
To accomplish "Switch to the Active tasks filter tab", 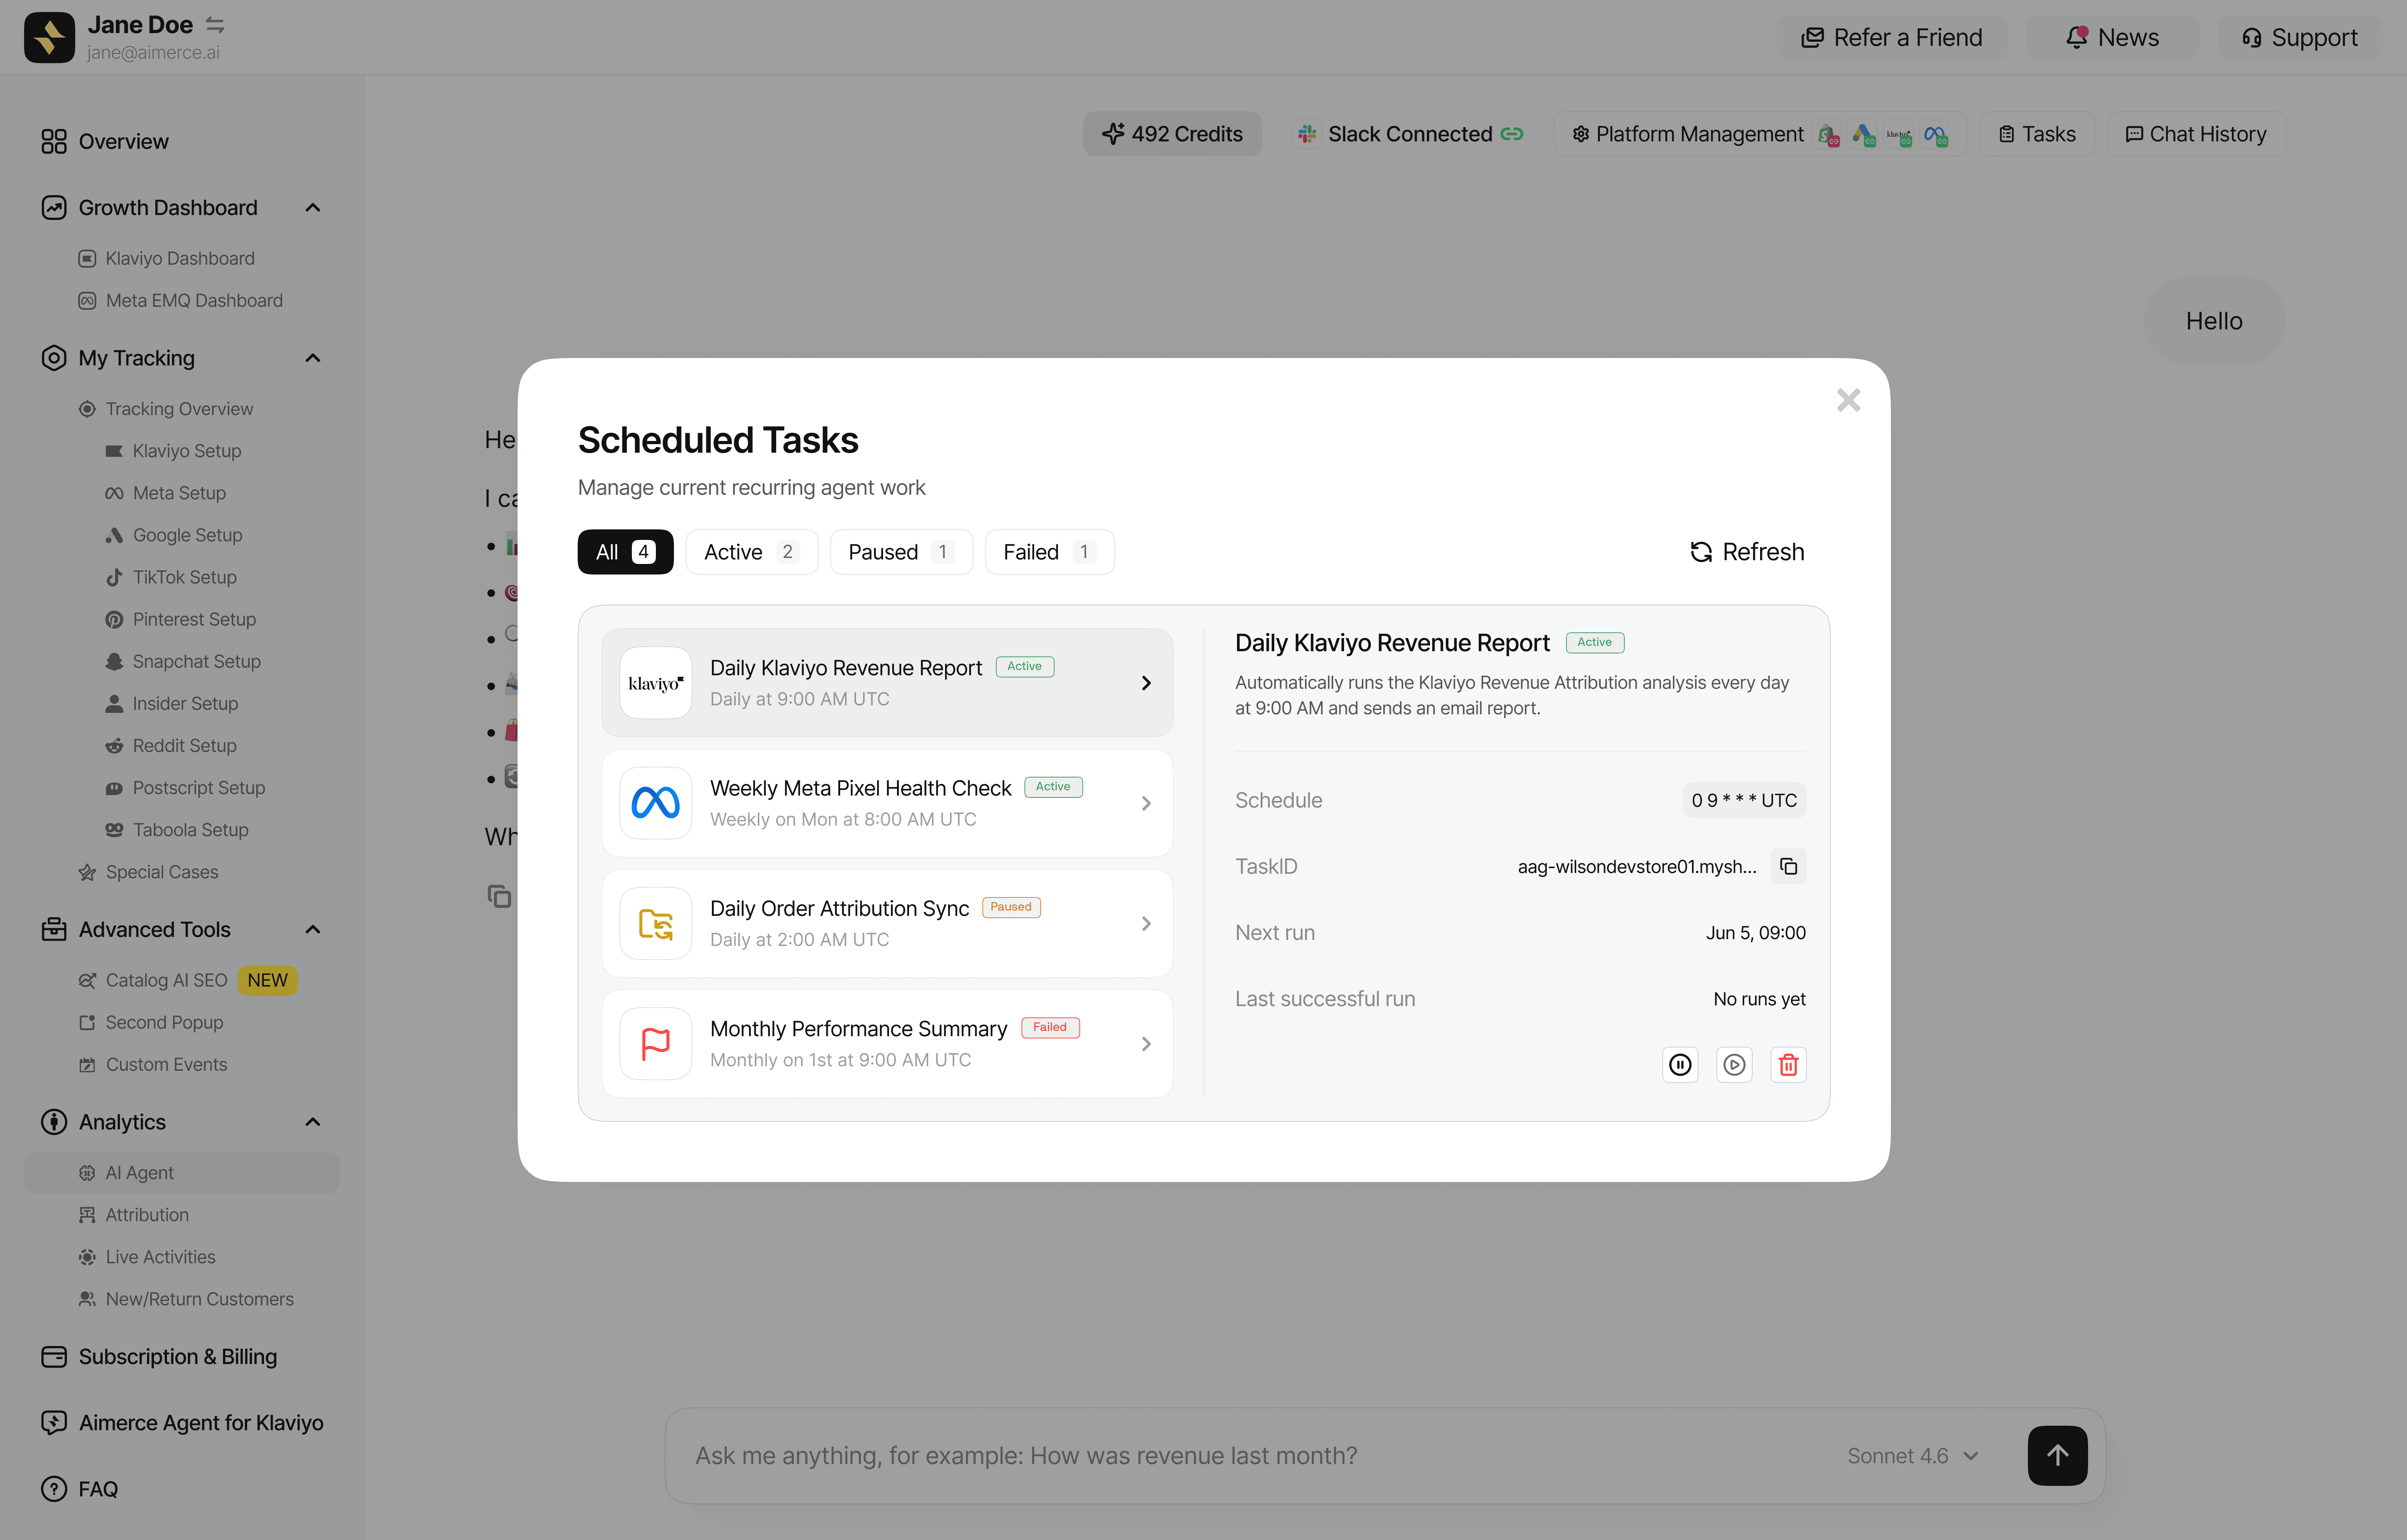I will 751,552.
